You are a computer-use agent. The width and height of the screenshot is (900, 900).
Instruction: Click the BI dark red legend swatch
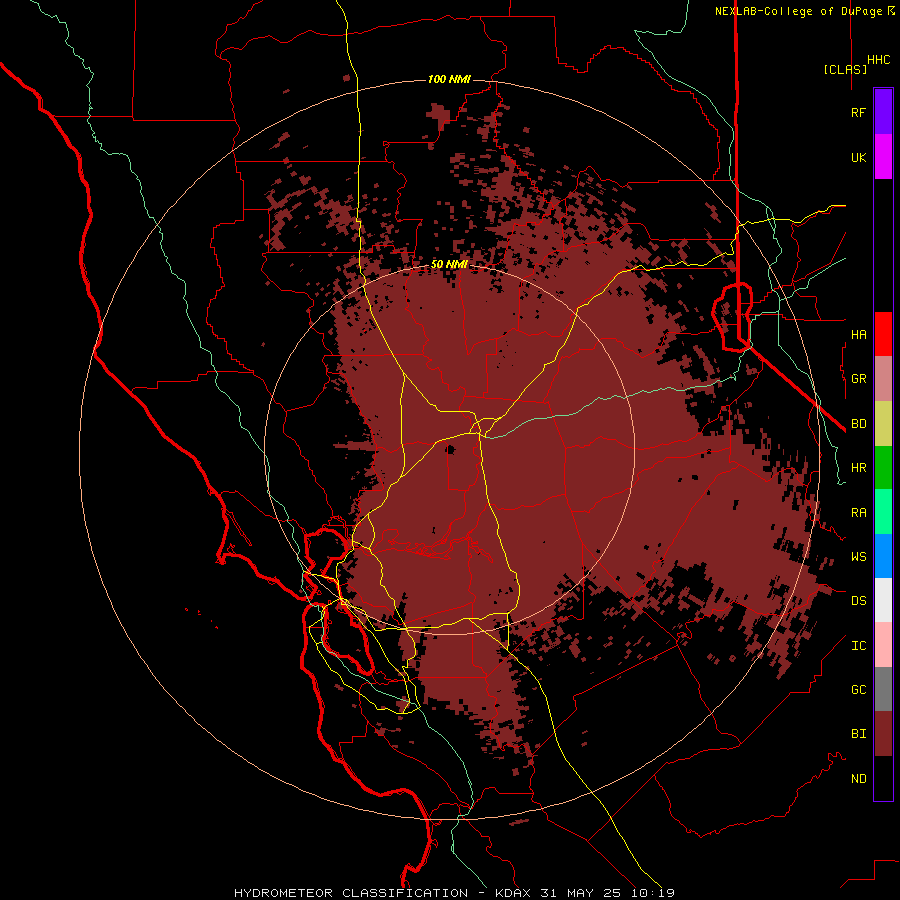(x=883, y=734)
